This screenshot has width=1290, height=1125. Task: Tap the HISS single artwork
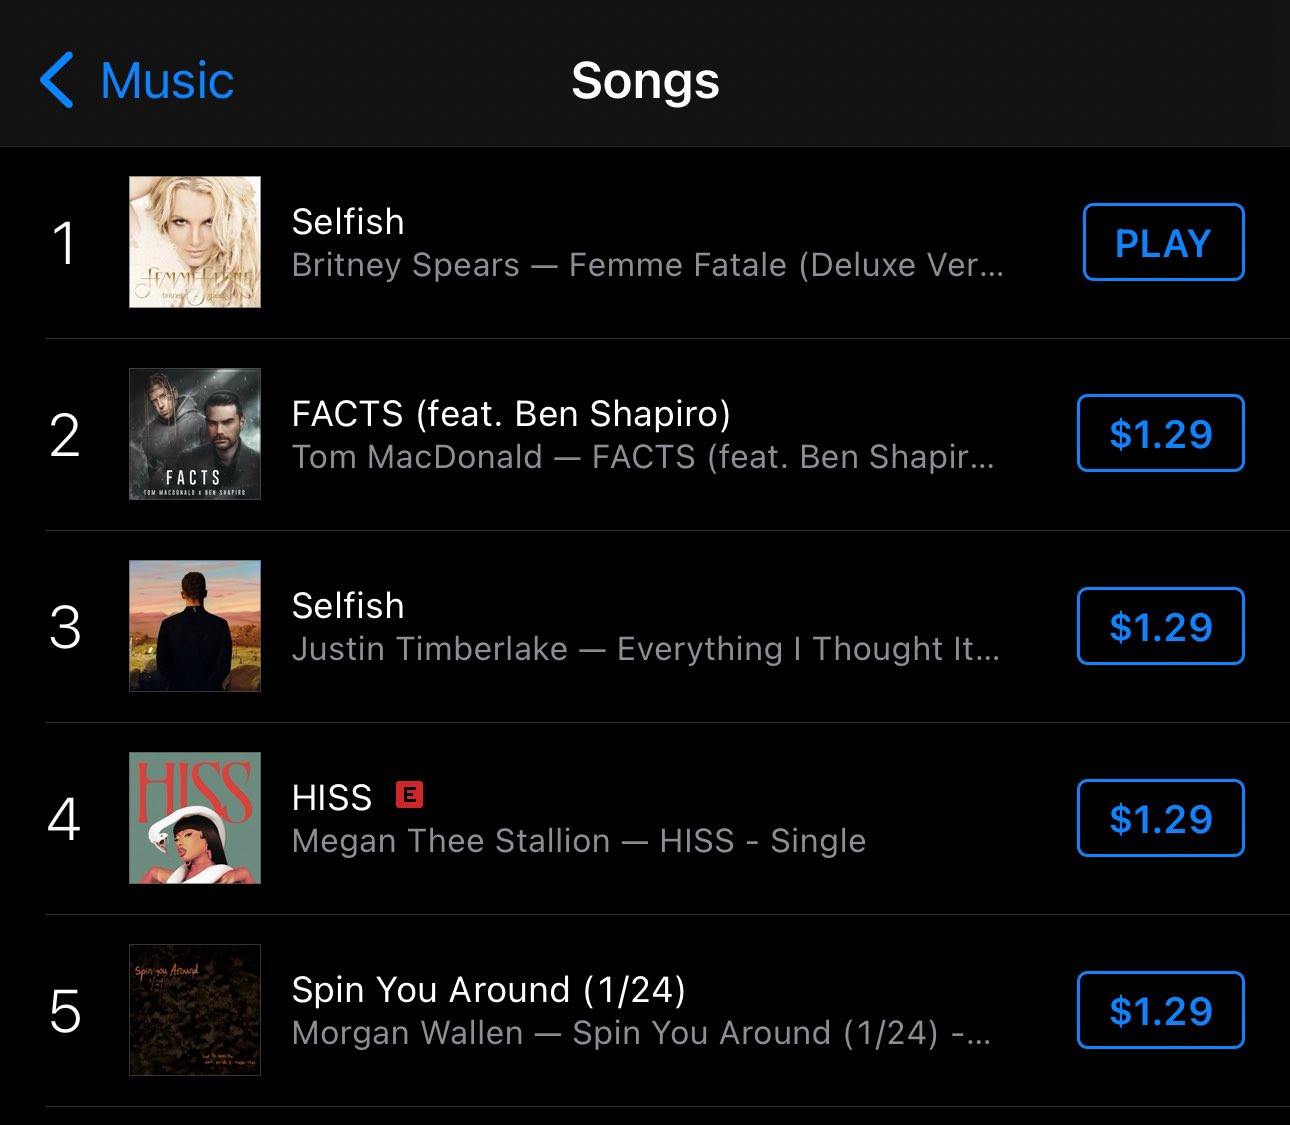(195, 818)
